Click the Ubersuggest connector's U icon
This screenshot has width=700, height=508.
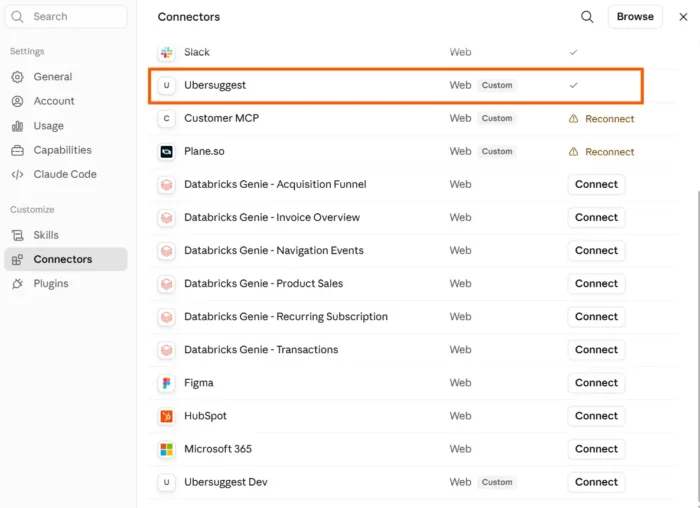(x=167, y=85)
